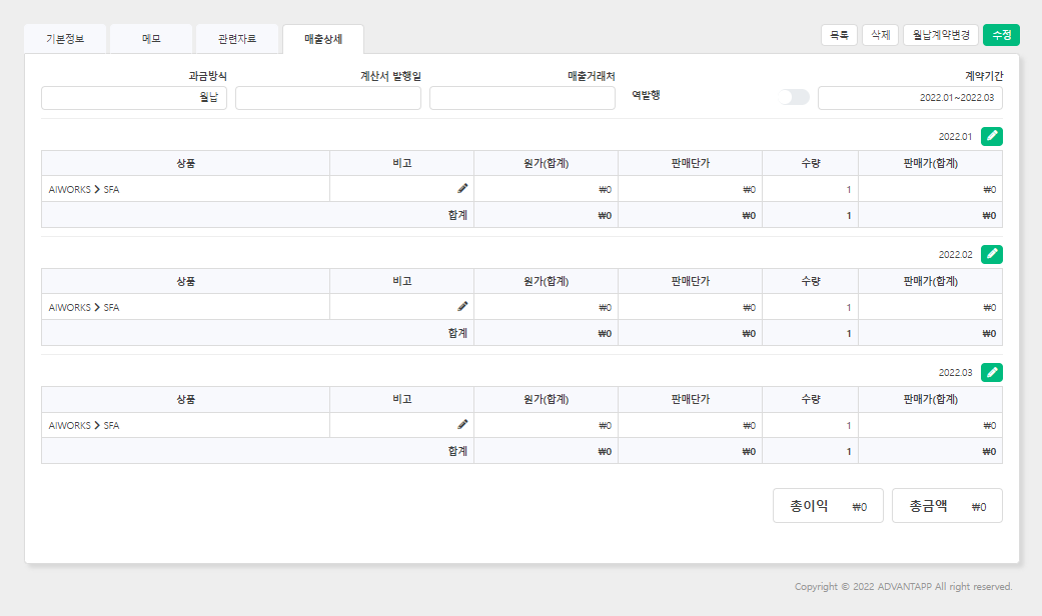Open 월납계약변경 contract change
The image size is (1042, 616).
pyautogui.click(x=941, y=35)
